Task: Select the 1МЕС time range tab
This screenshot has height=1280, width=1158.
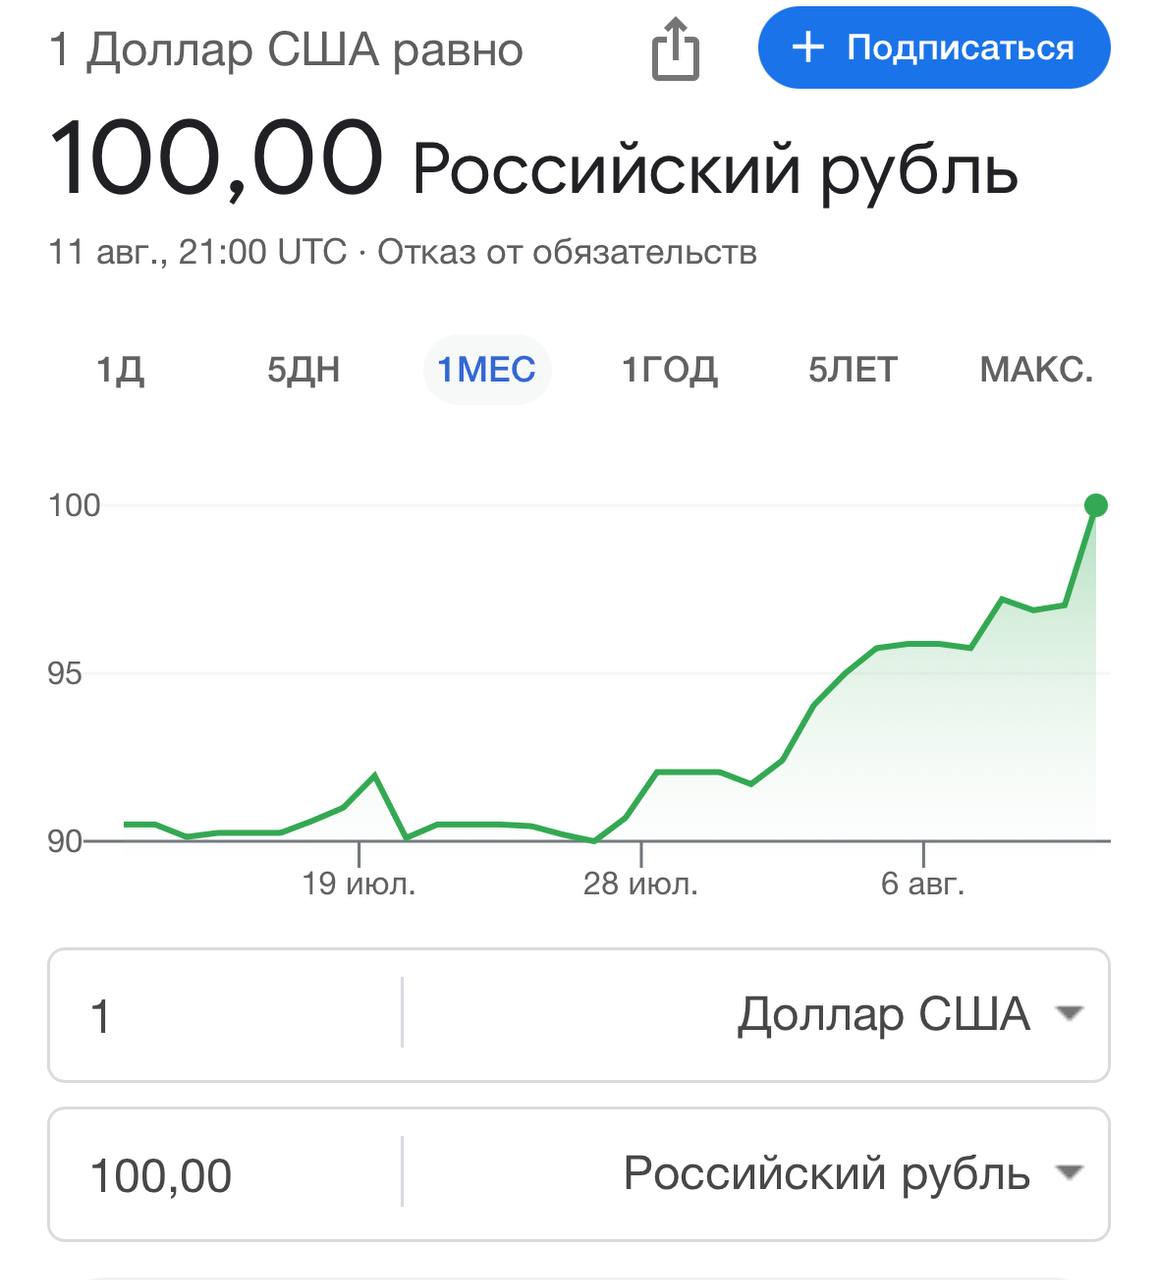Action: click(x=487, y=370)
